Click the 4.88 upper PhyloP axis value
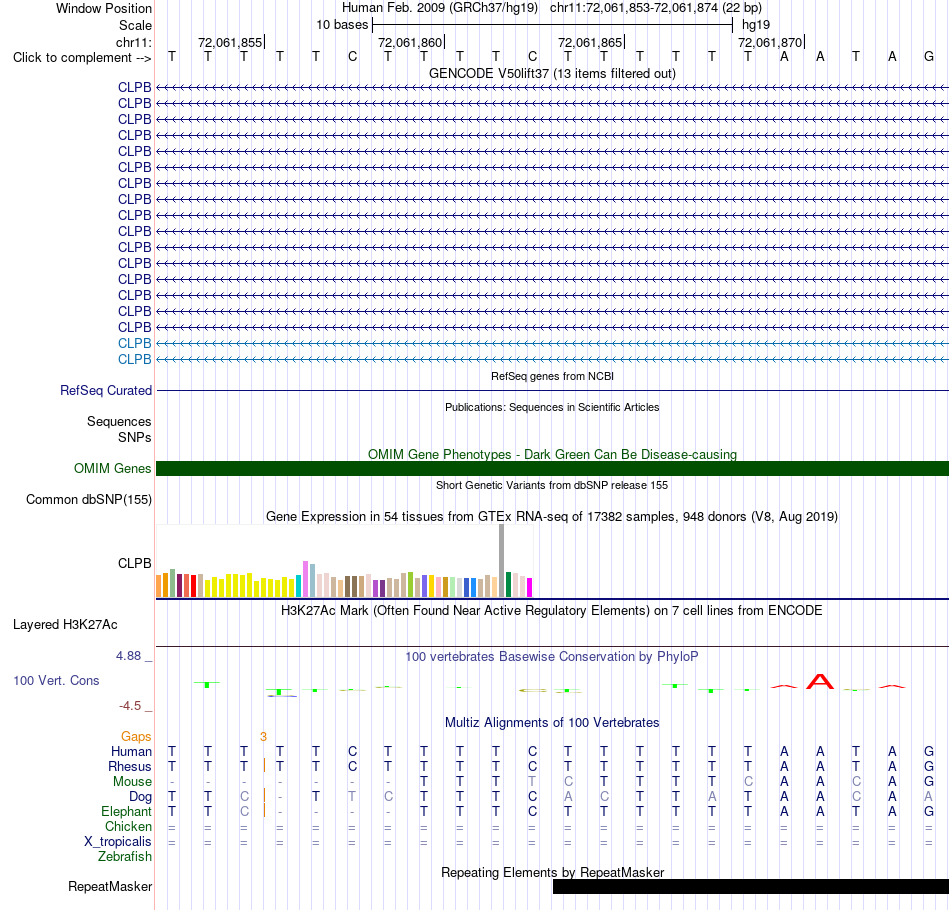This screenshot has height=910, width=950. pyautogui.click(x=128, y=656)
